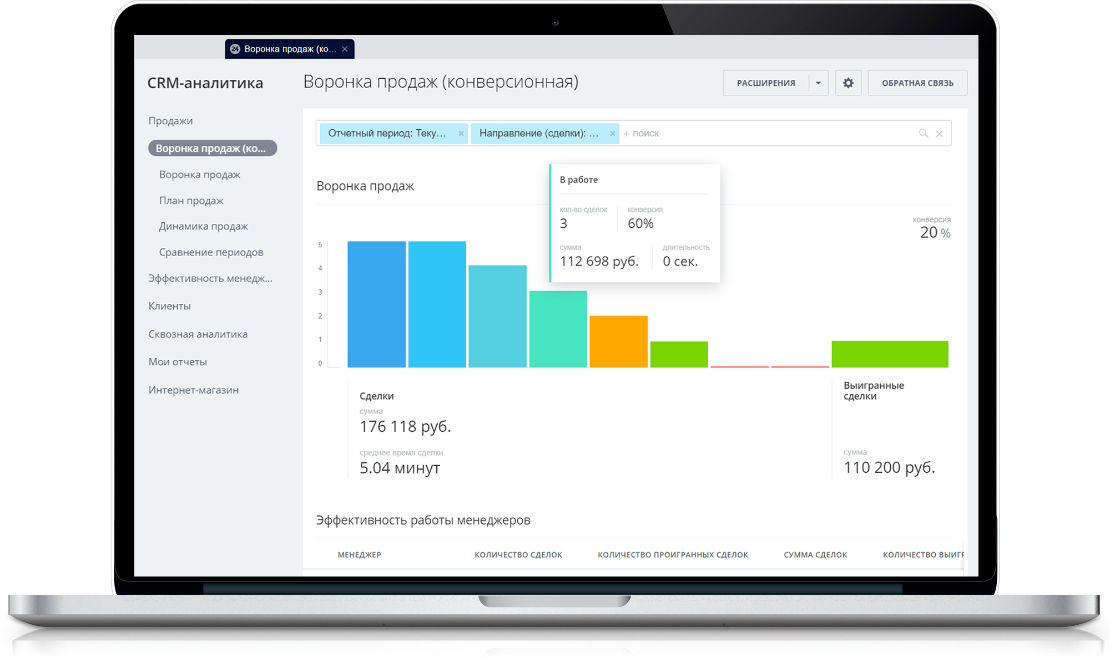This screenshot has height=658, width=1110.
Task: Open 'Динамика продаж' in the sidebar
Action: (x=203, y=226)
